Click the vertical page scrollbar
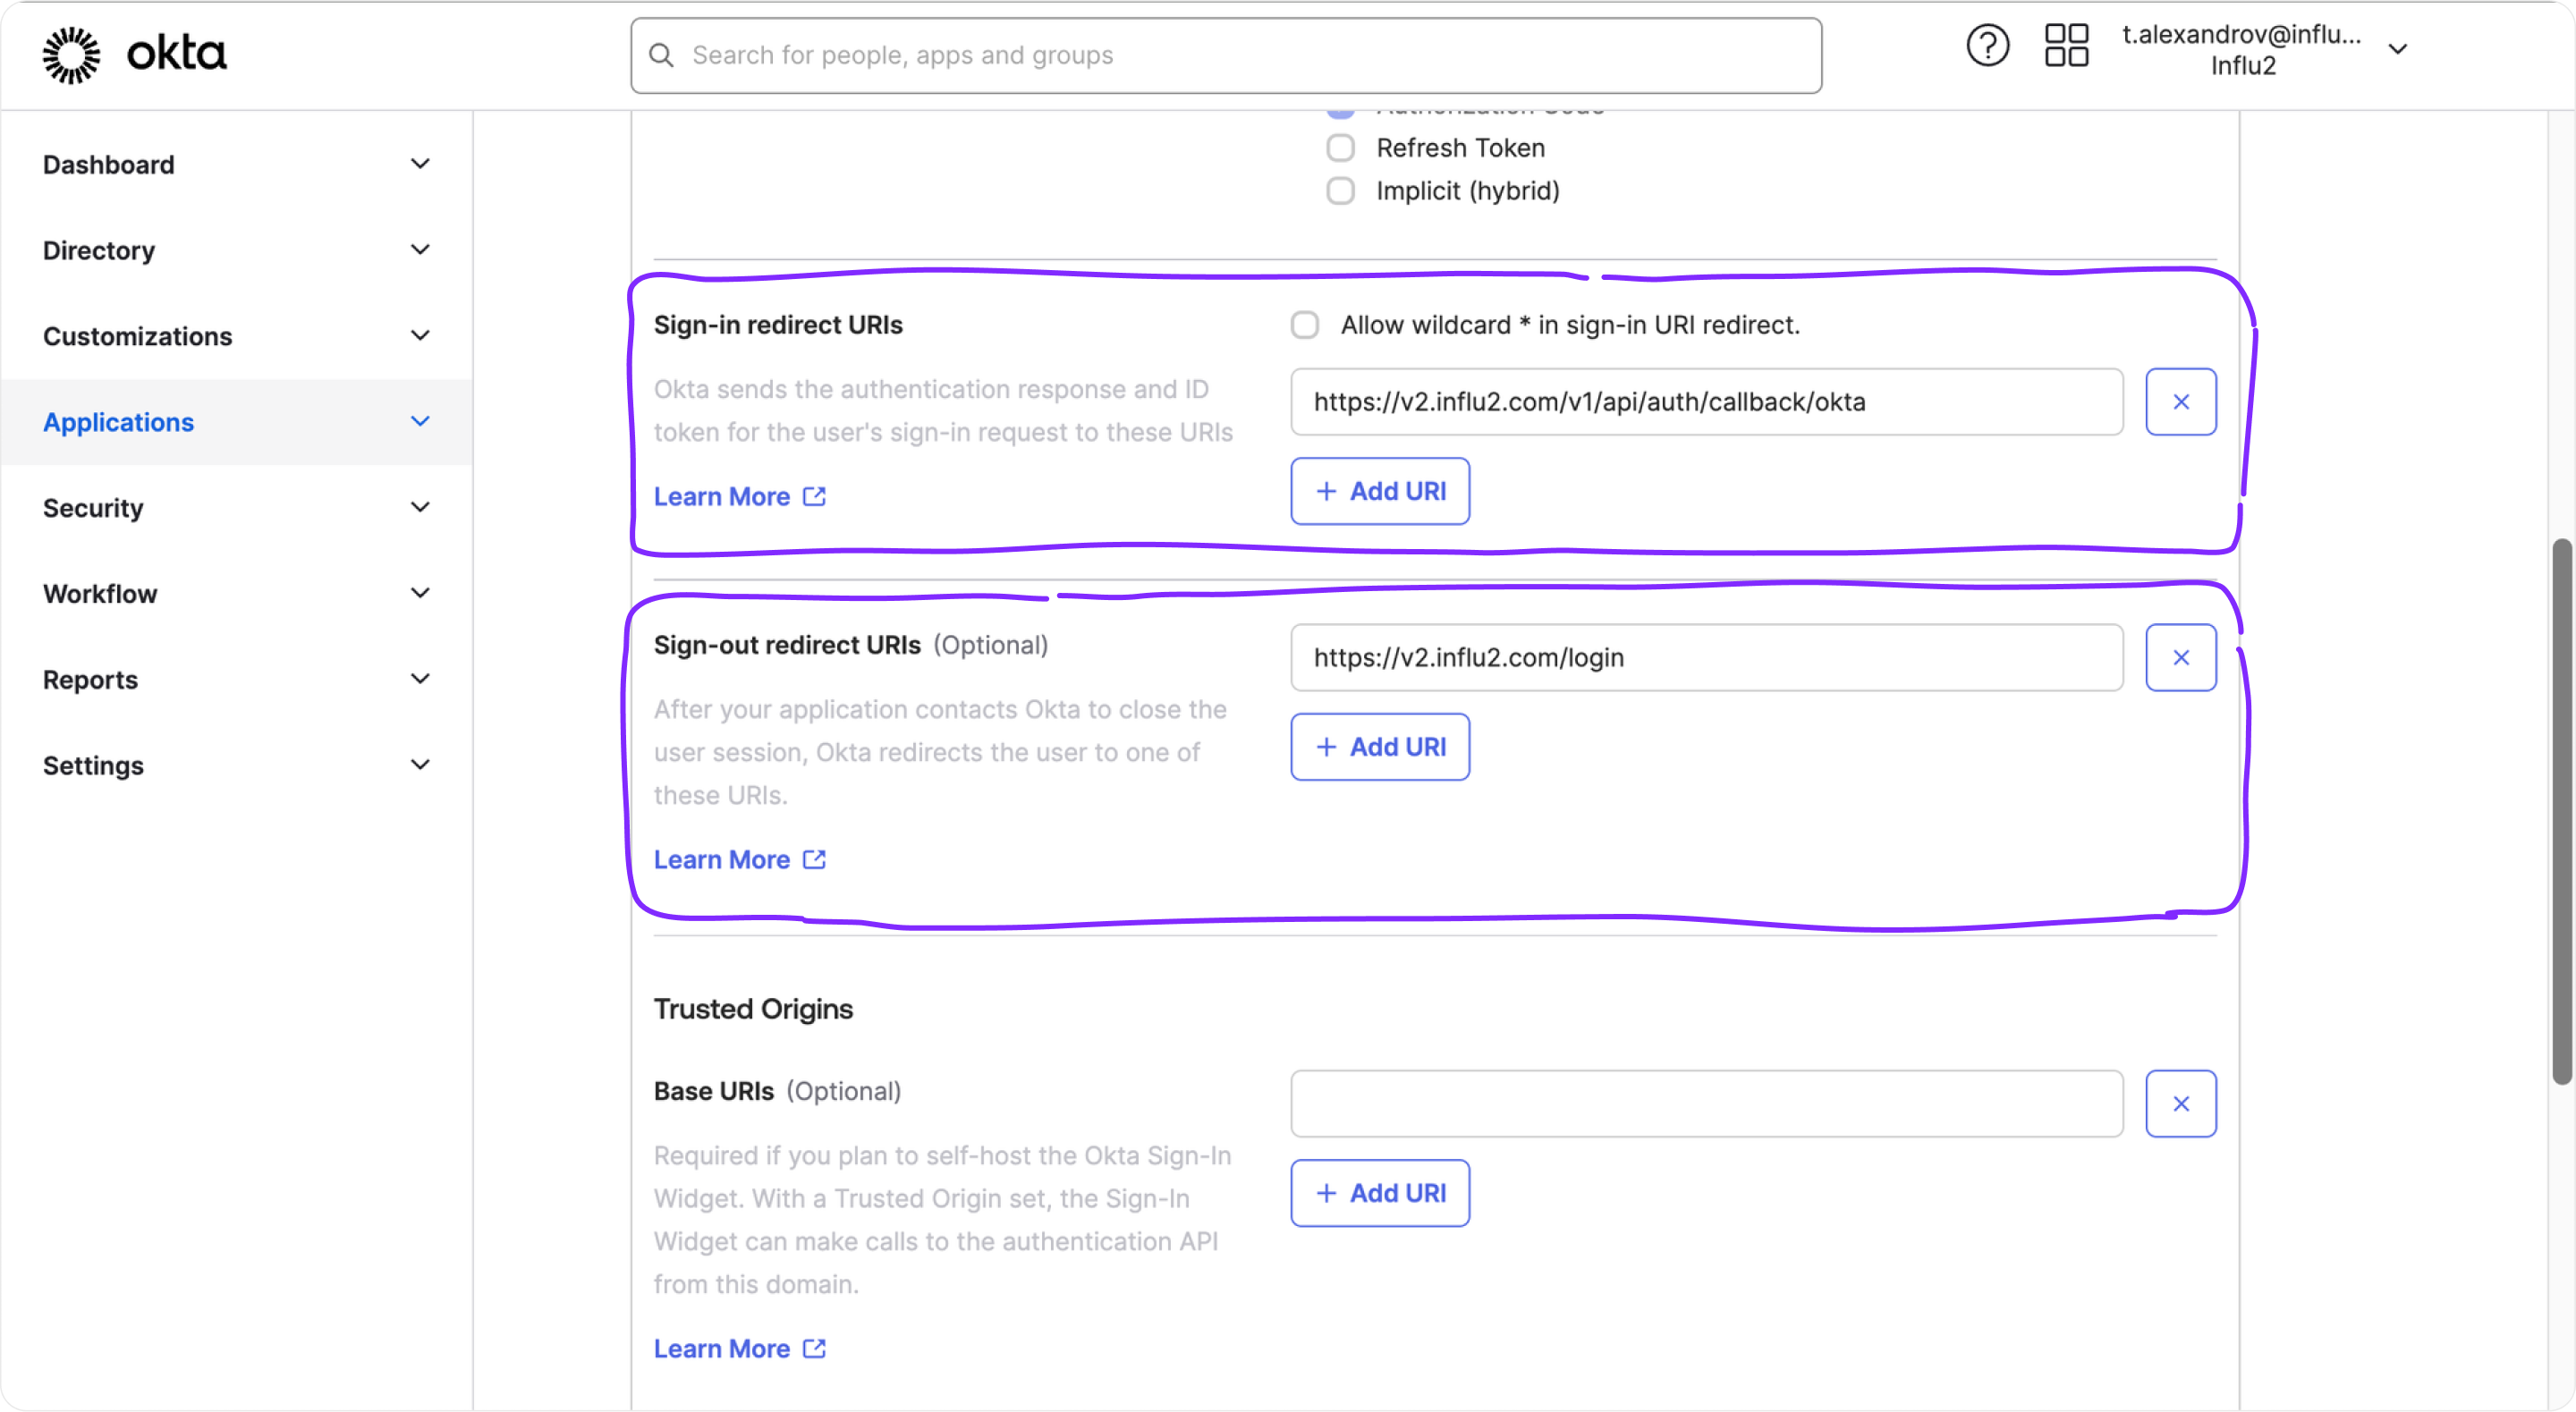This screenshot has height=1412, width=2576. pos(2561,811)
